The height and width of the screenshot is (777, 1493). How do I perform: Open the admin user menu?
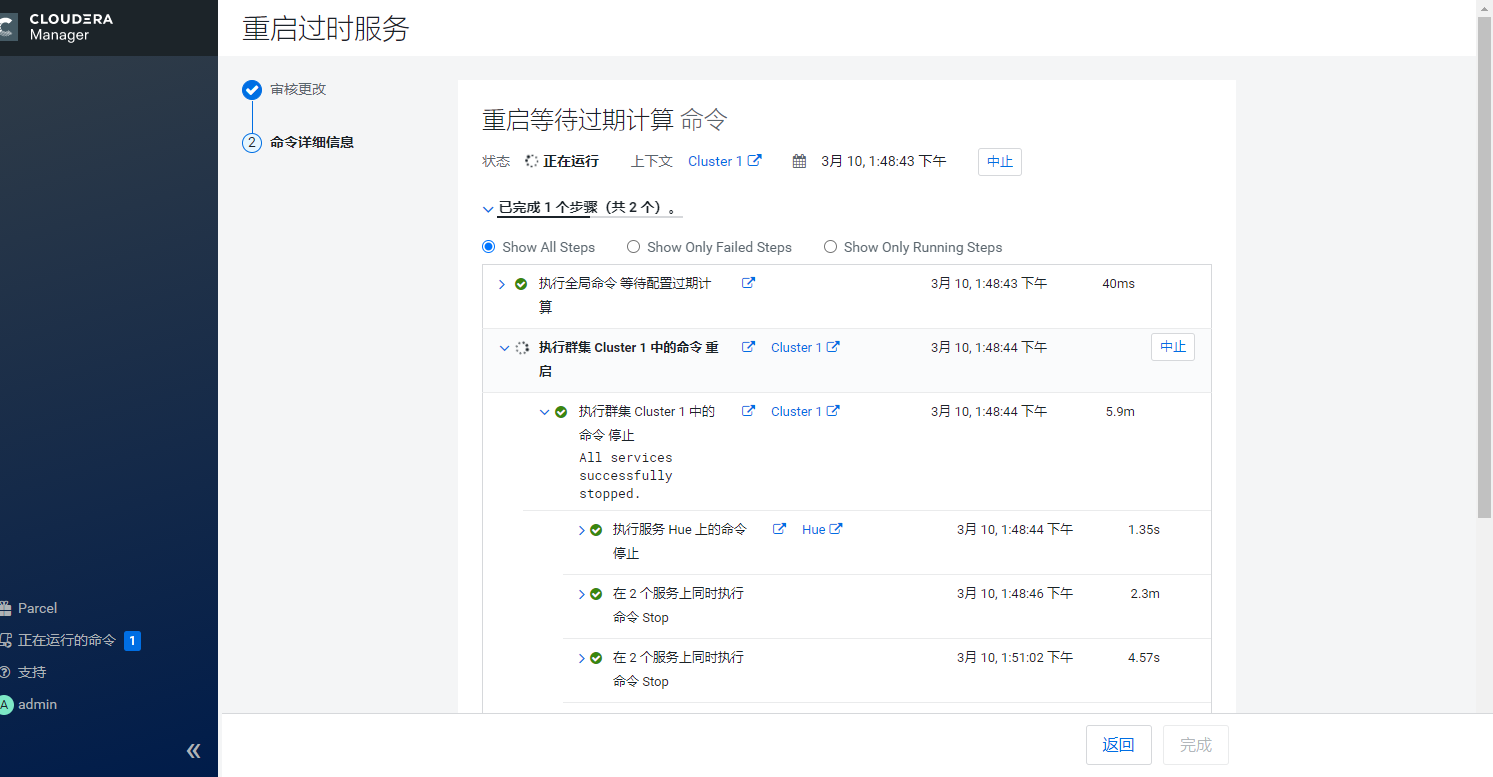37,704
